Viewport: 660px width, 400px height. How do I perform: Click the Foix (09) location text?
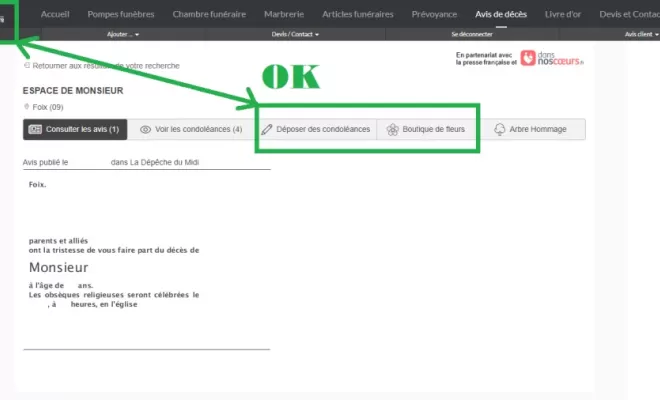click(48, 107)
